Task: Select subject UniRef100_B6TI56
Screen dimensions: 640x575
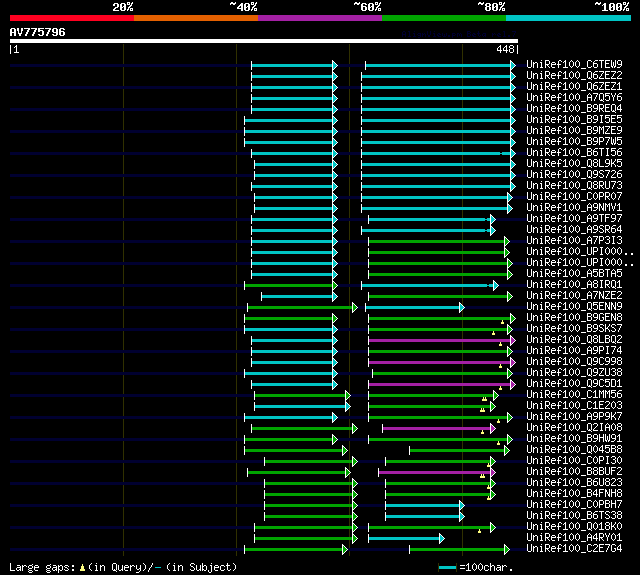Action: [574, 153]
